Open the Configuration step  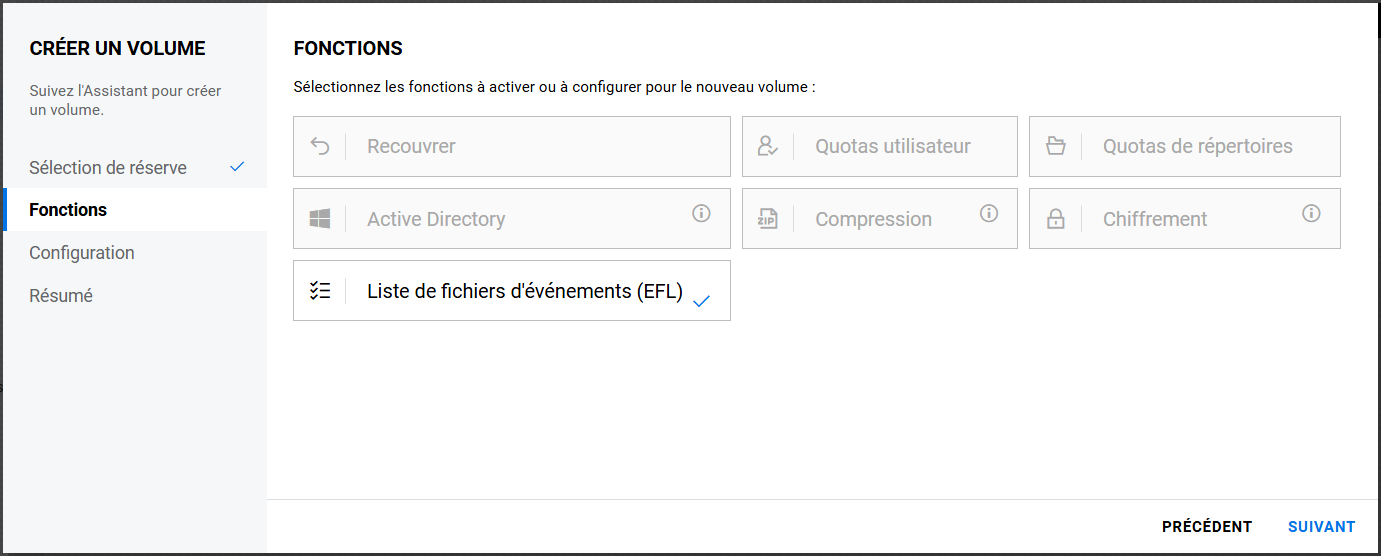click(82, 253)
